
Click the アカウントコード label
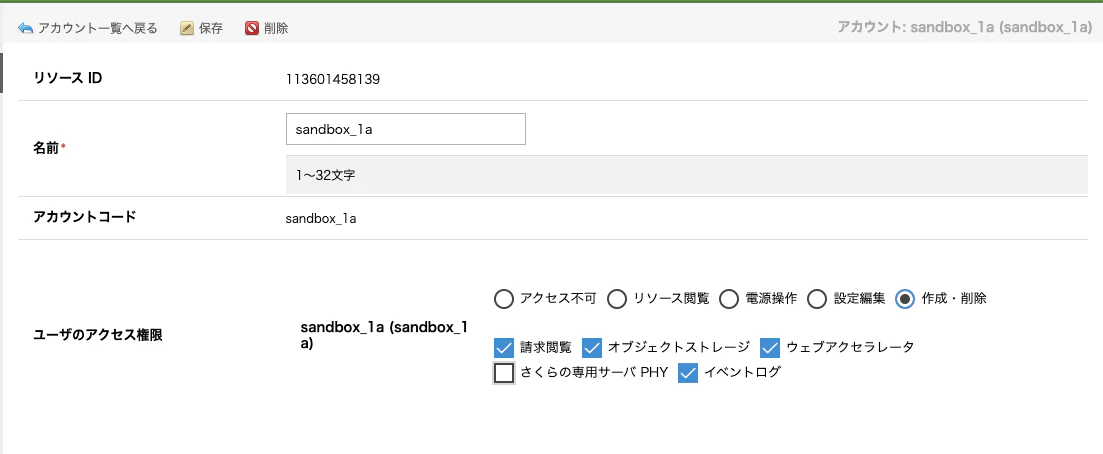[x=84, y=217]
